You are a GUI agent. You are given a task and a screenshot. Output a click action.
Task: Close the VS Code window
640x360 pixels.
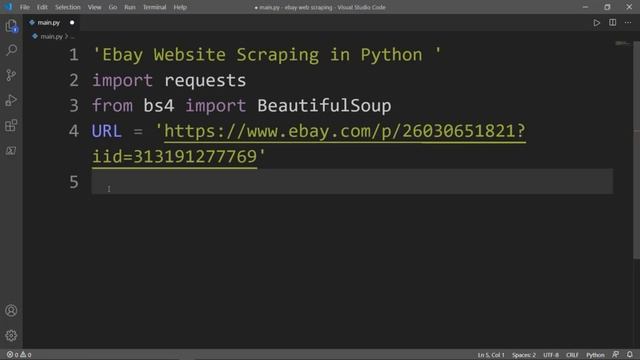click(x=629, y=7)
